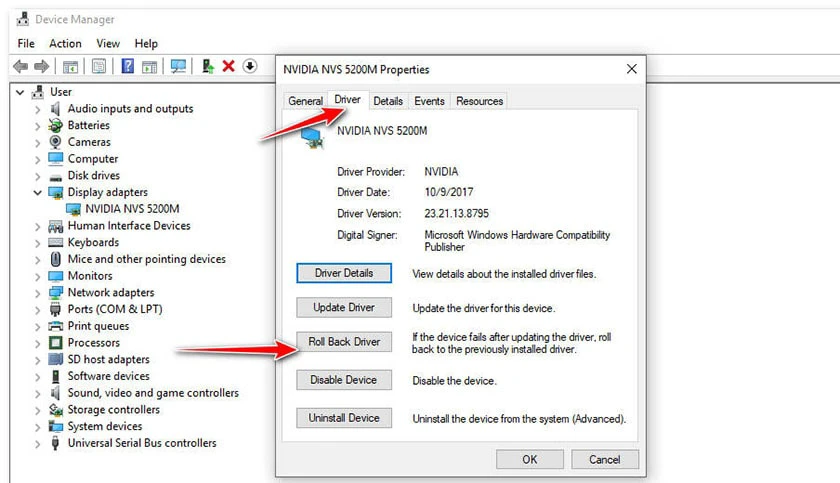
Task: Click driver version 23.21.13.8795 text
Action: tap(456, 213)
